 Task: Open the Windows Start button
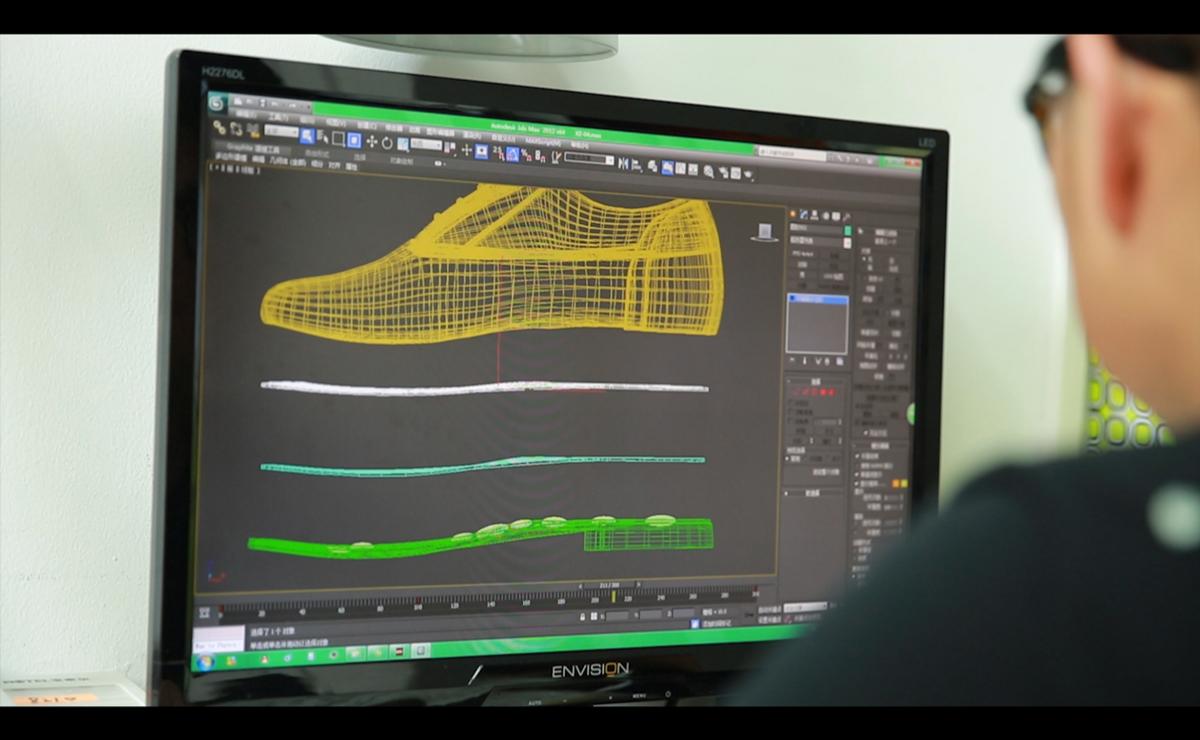207,661
